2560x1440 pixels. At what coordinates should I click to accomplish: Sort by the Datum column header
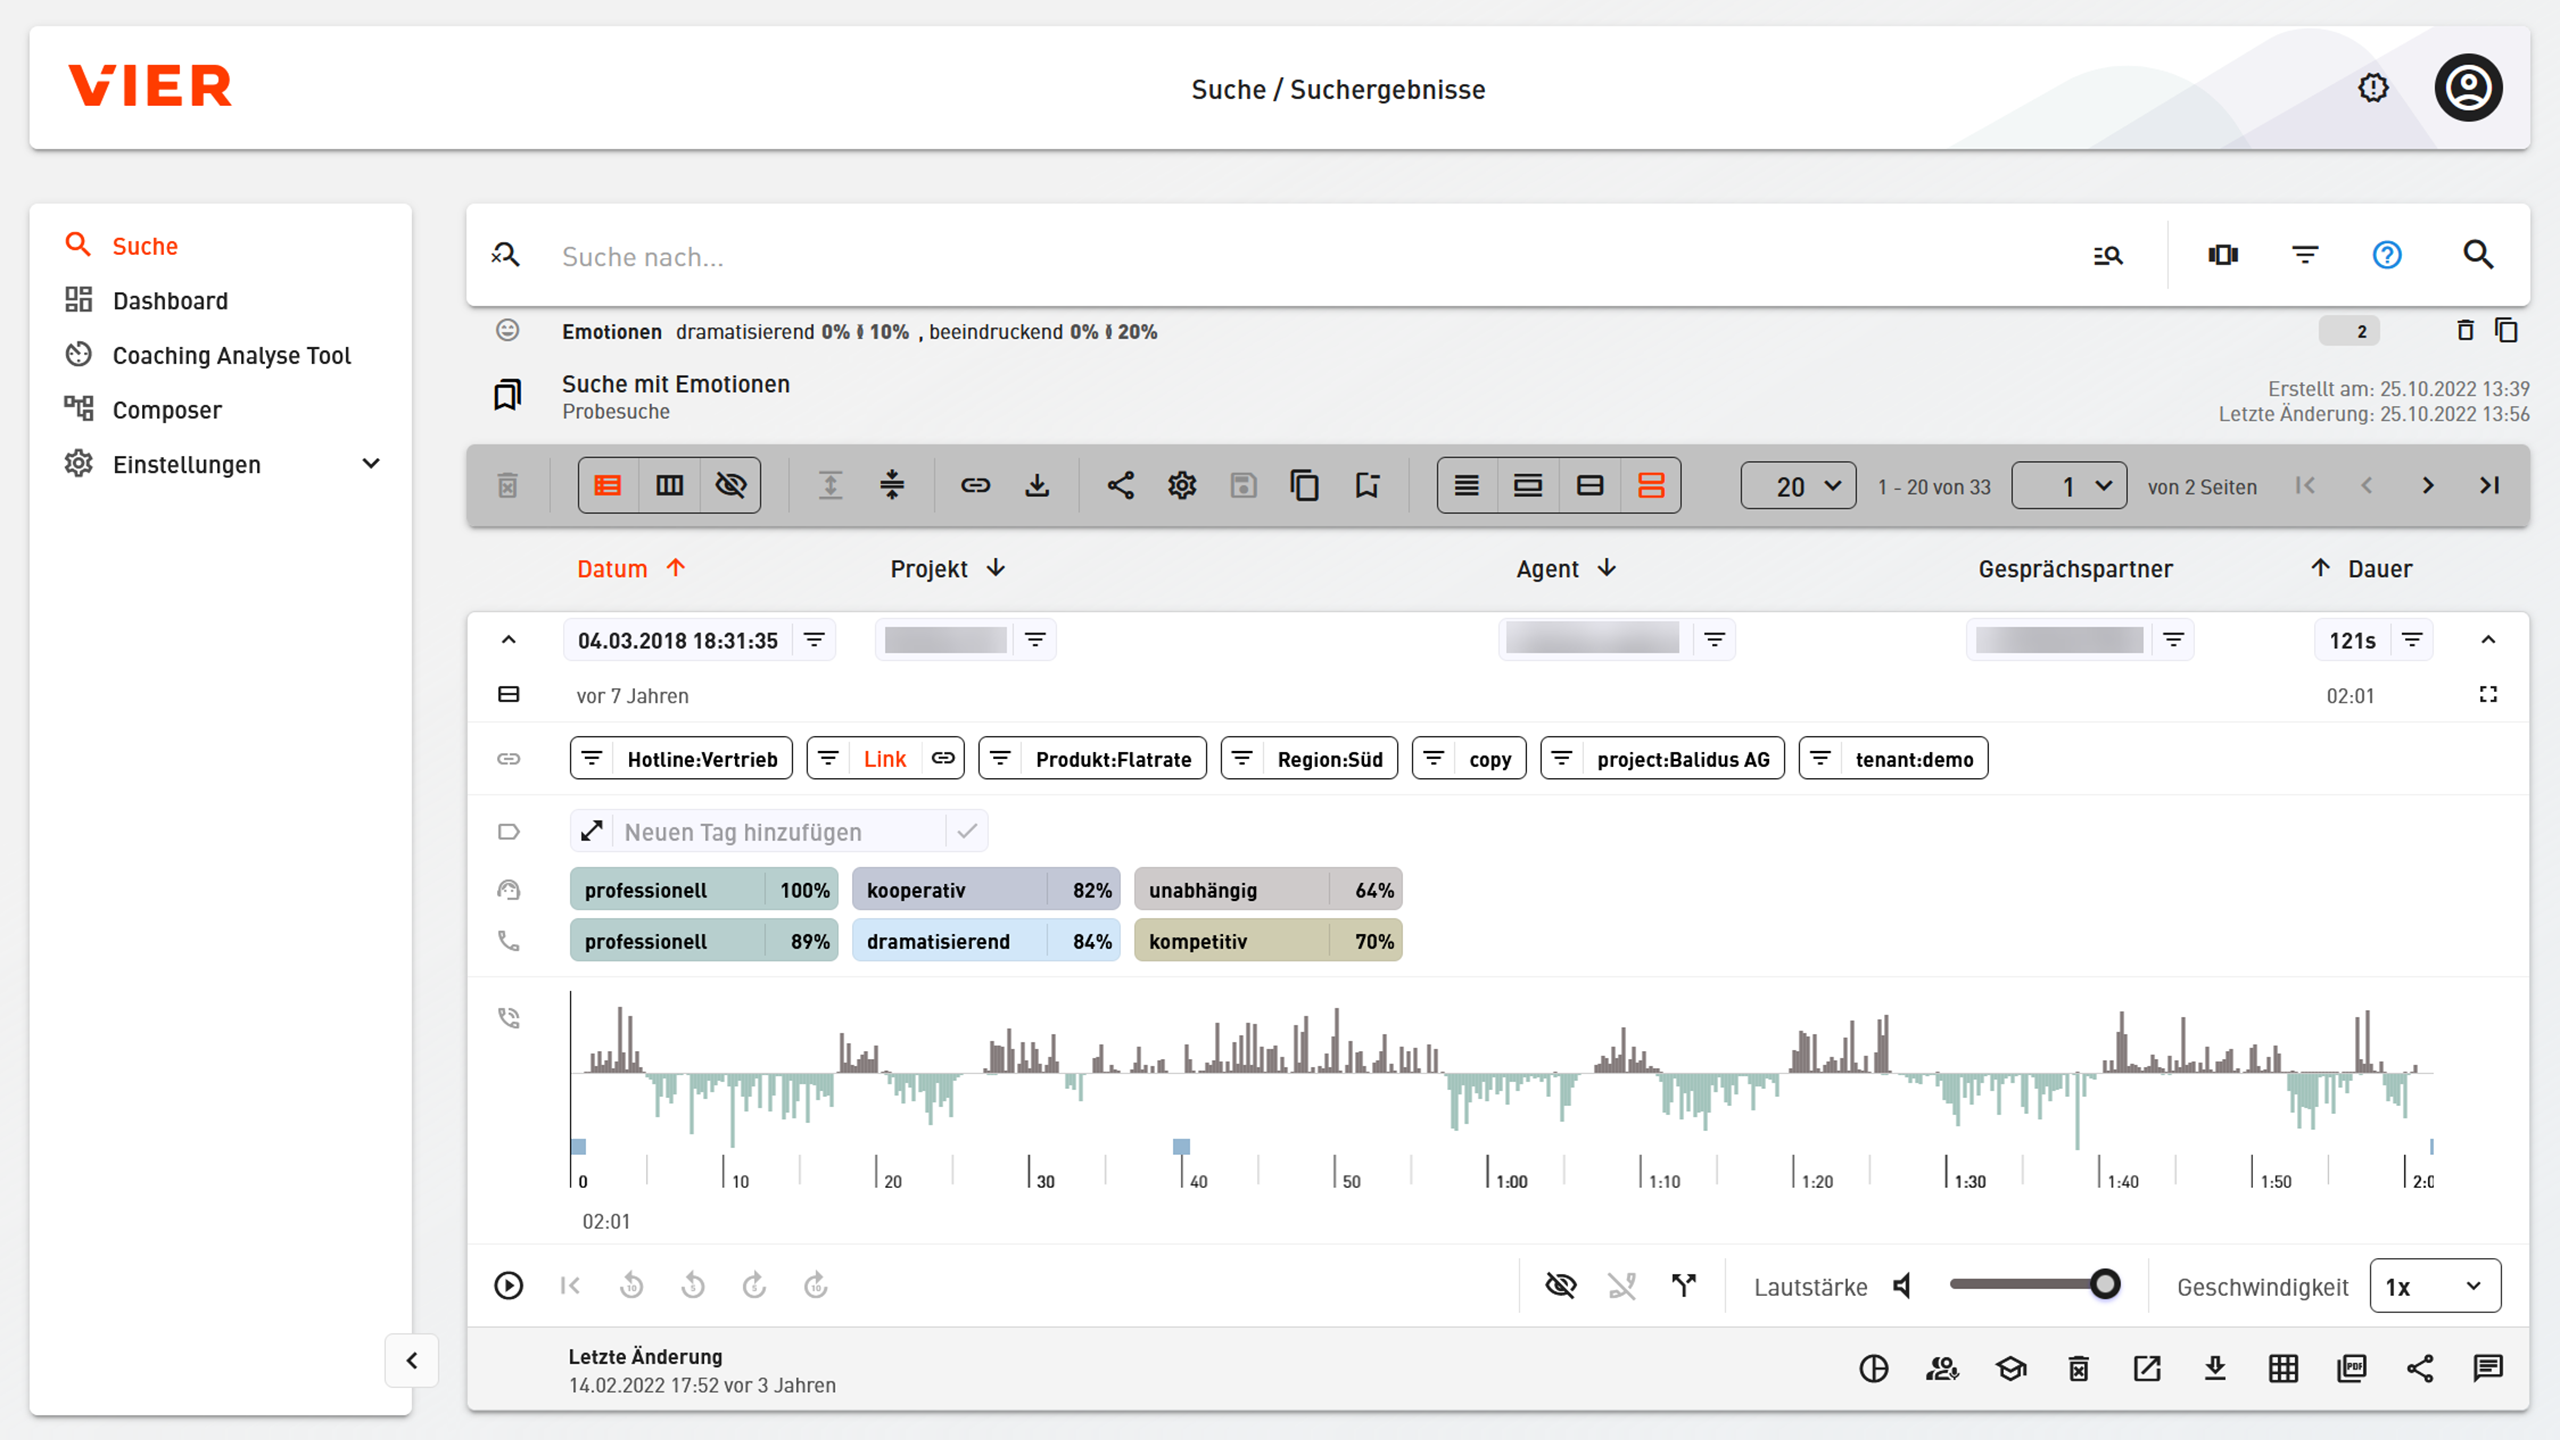click(x=612, y=569)
